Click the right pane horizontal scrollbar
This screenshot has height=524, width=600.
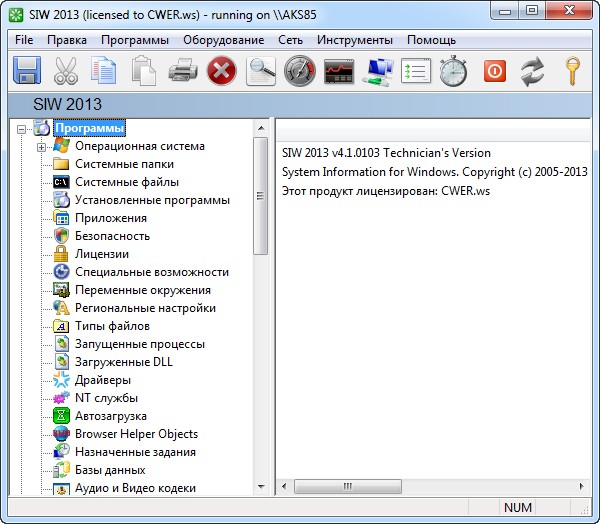pyautogui.click(x=430, y=486)
